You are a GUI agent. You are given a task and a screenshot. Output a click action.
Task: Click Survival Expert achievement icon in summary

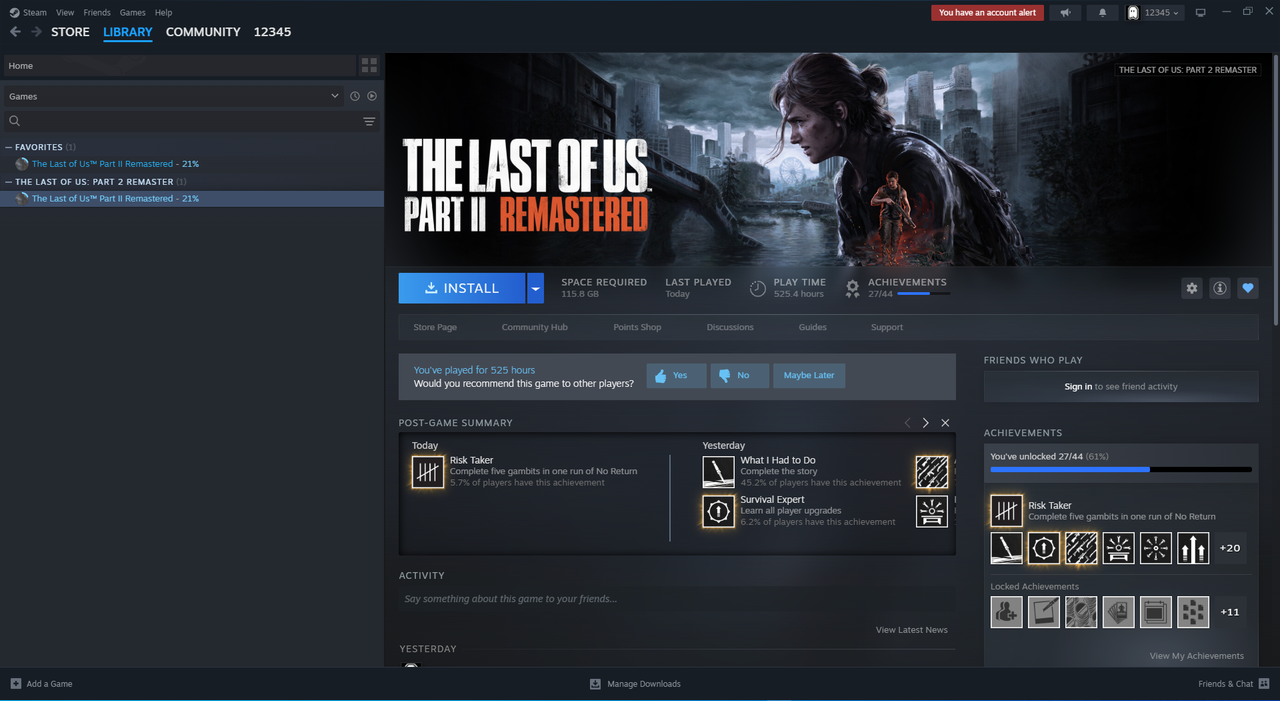point(718,511)
